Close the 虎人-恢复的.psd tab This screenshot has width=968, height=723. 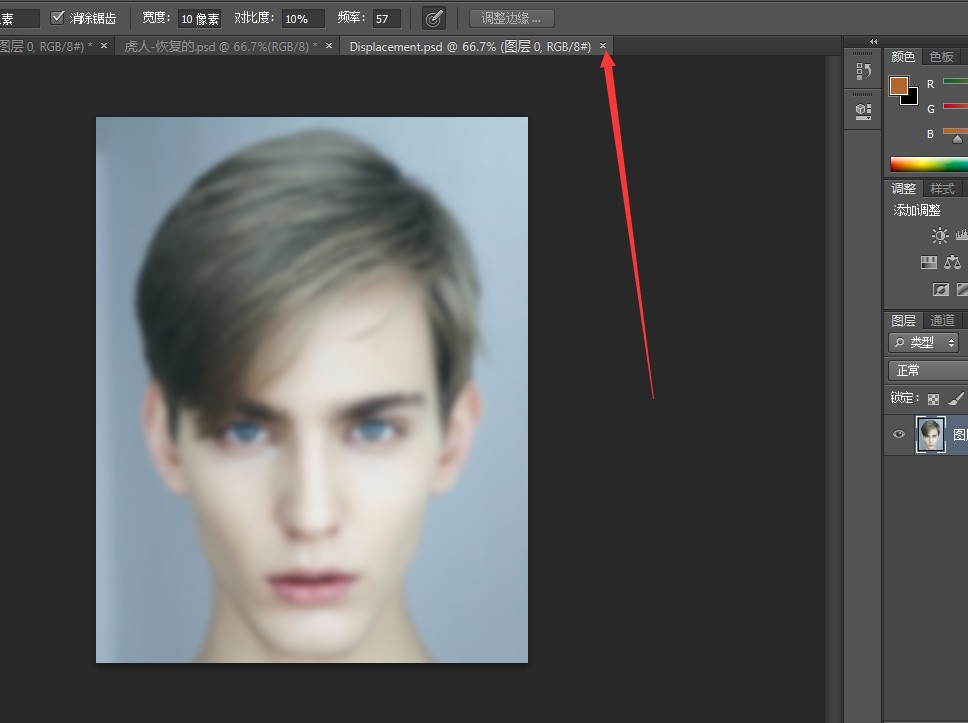pyautogui.click(x=329, y=46)
